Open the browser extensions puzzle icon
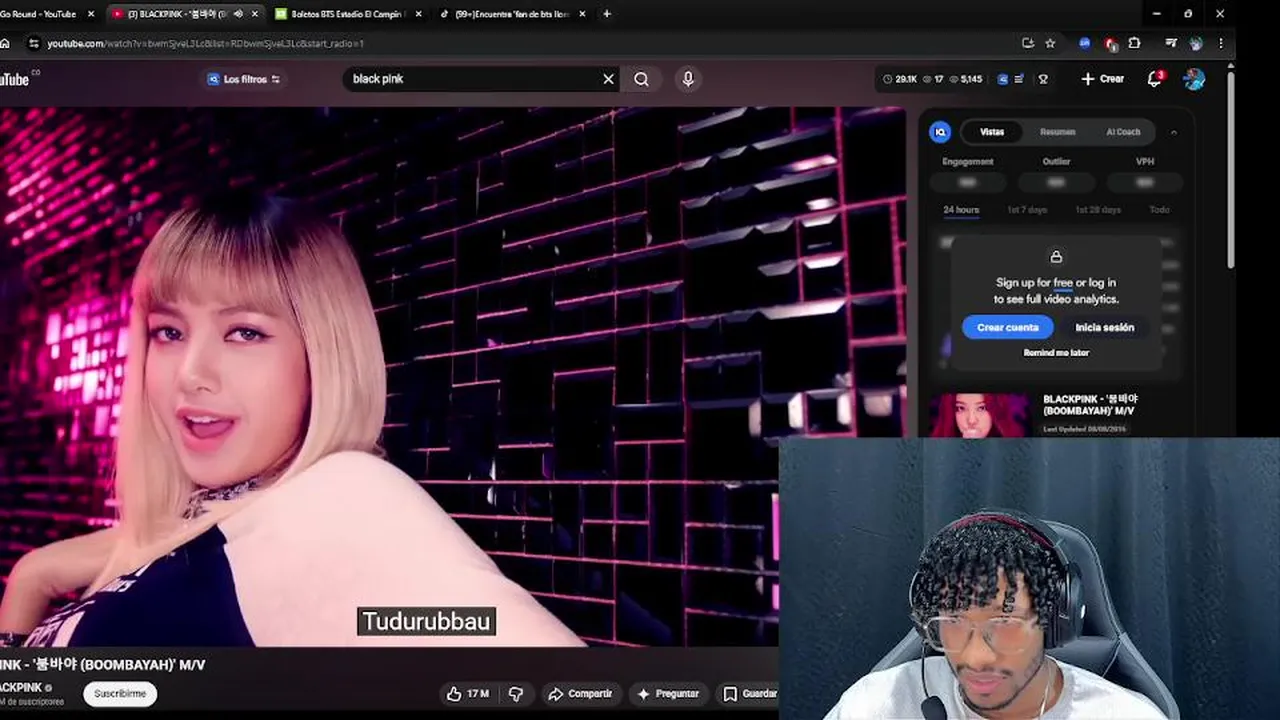The height and width of the screenshot is (720, 1280). [1134, 43]
